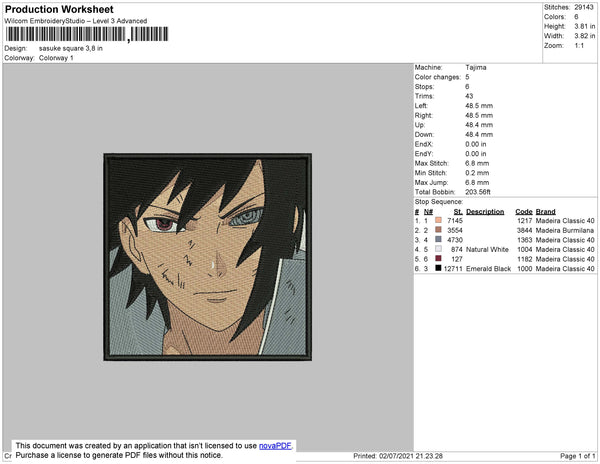The height and width of the screenshot is (464, 600).
Task: Select the Min Stitch value '0.2 mm'
Action: [477, 173]
